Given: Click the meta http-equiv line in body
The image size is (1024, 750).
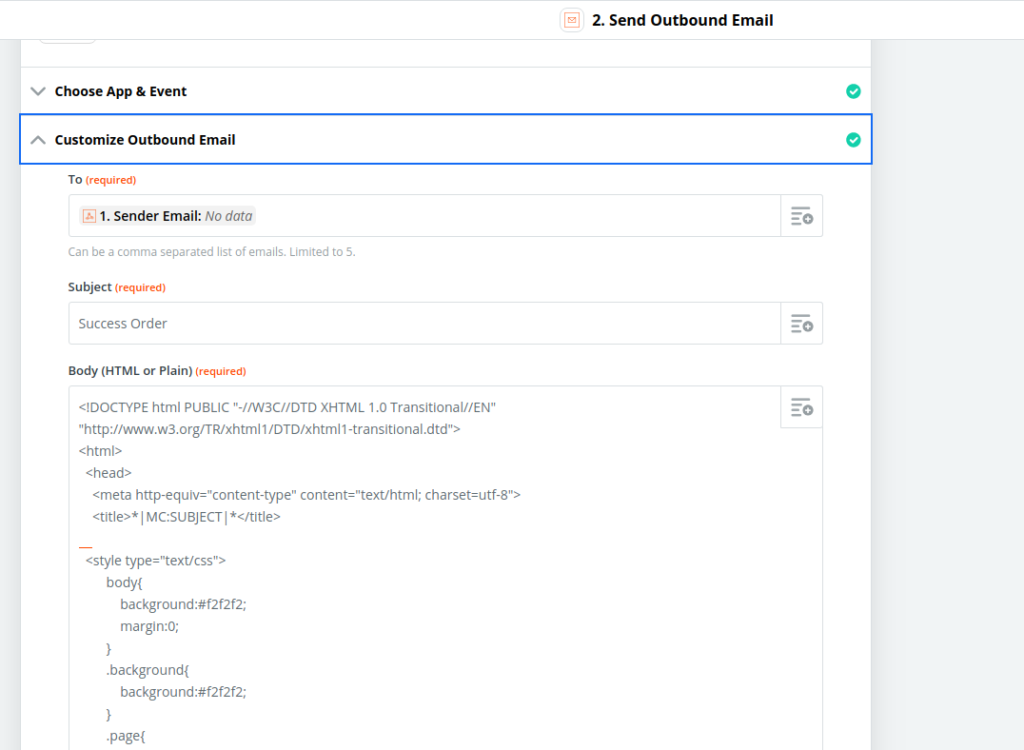Looking at the screenshot, I should click(x=306, y=495).
